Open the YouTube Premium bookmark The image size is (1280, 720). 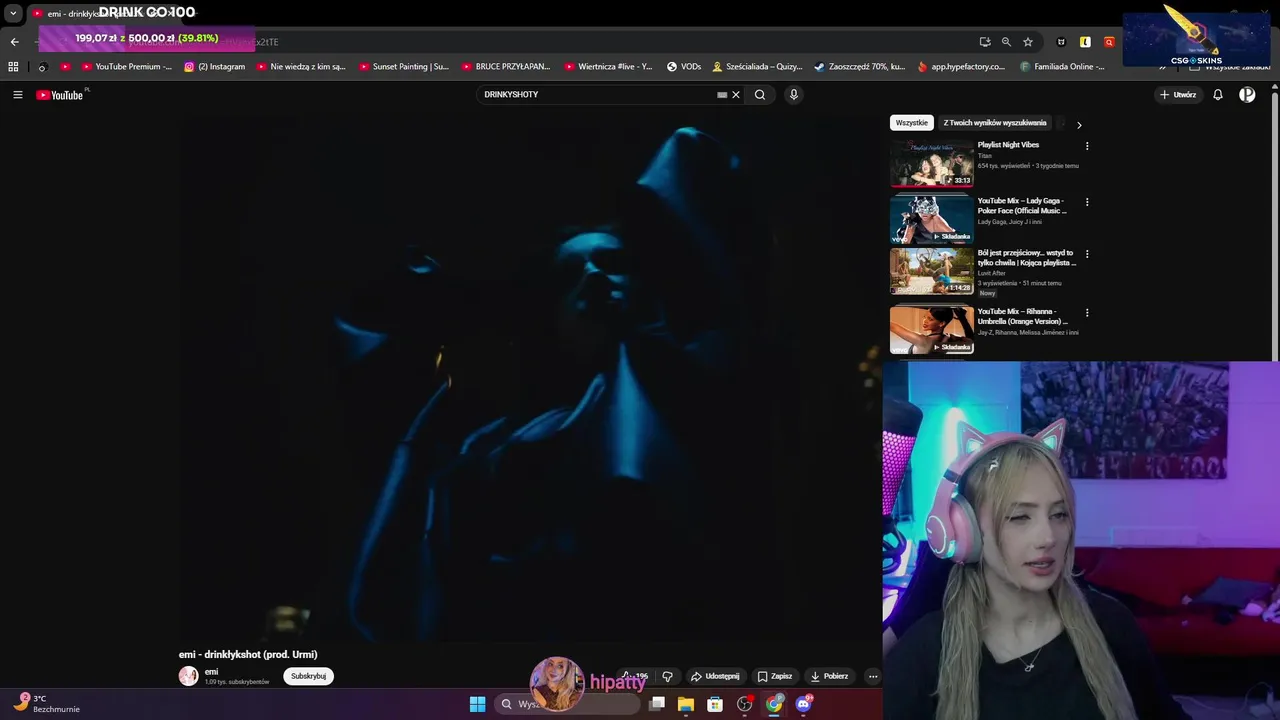click(127, 67)
